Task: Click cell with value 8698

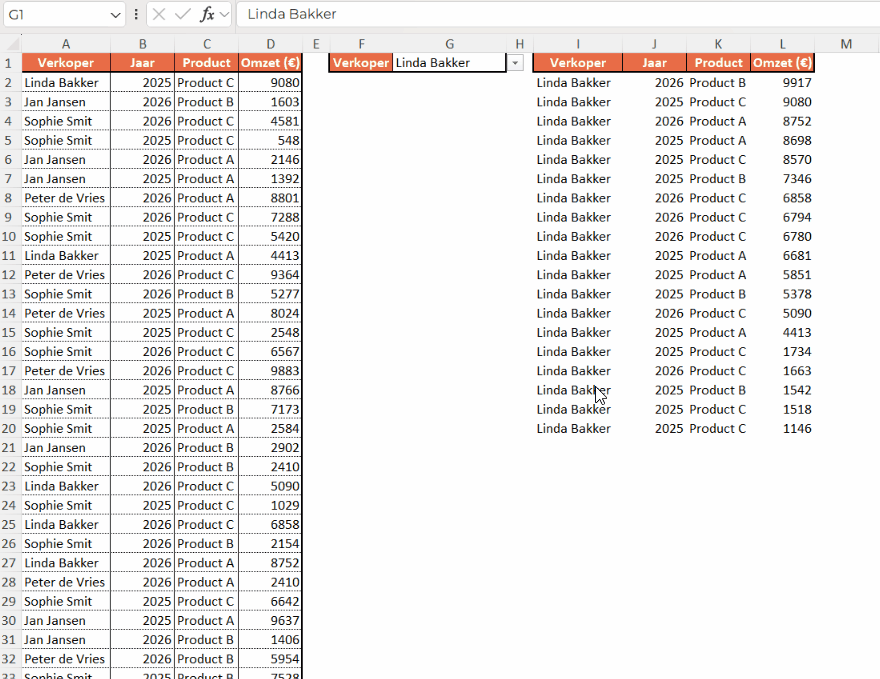Action: click(782, 140)
